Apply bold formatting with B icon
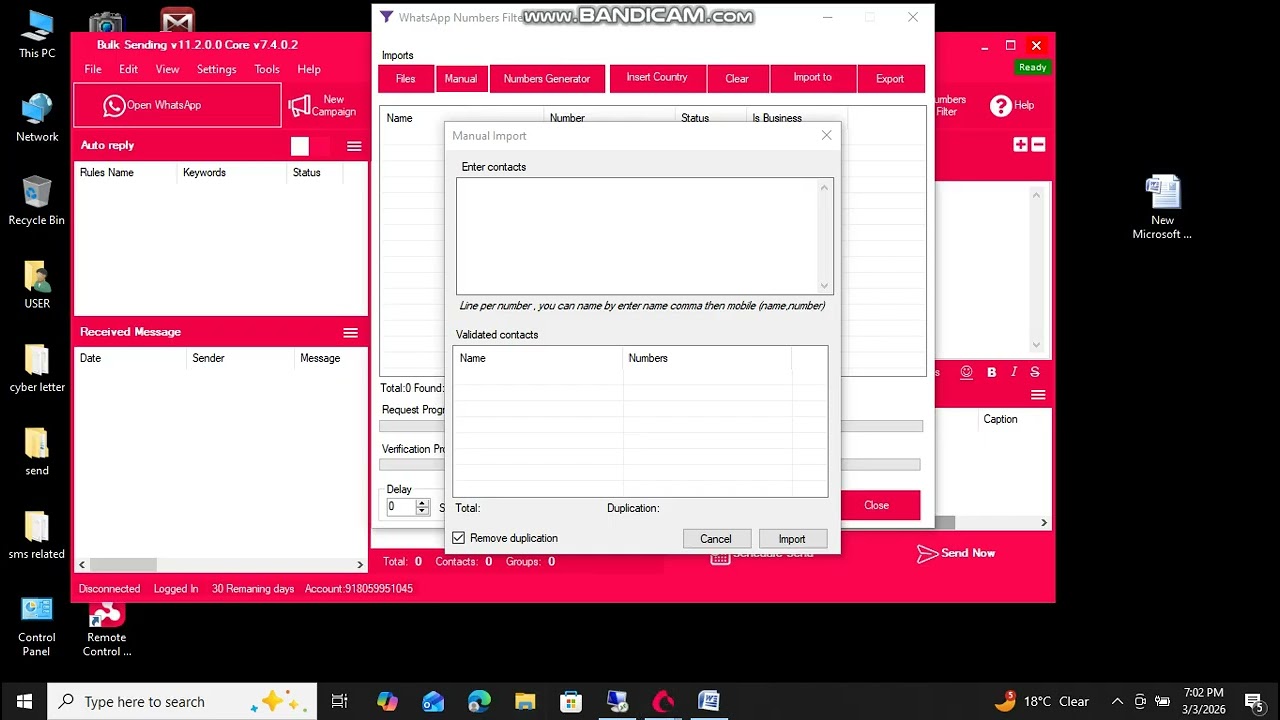 tap(991, 372)
